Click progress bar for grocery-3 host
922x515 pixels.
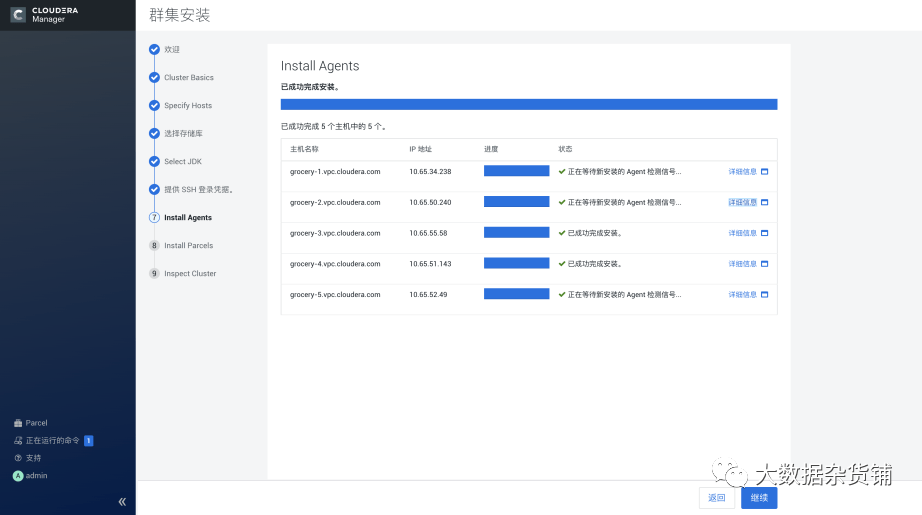pyautogui.click(x=516, y=232)
